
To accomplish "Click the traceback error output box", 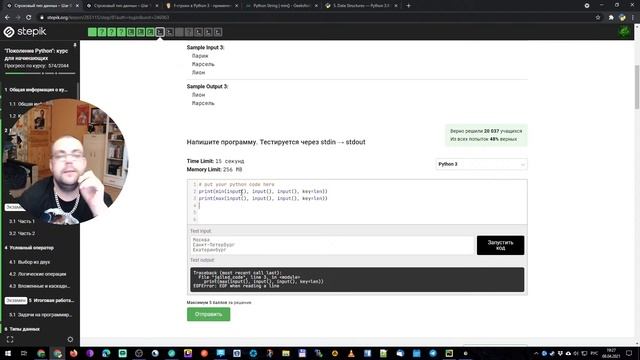I will [x=357, y=280].
